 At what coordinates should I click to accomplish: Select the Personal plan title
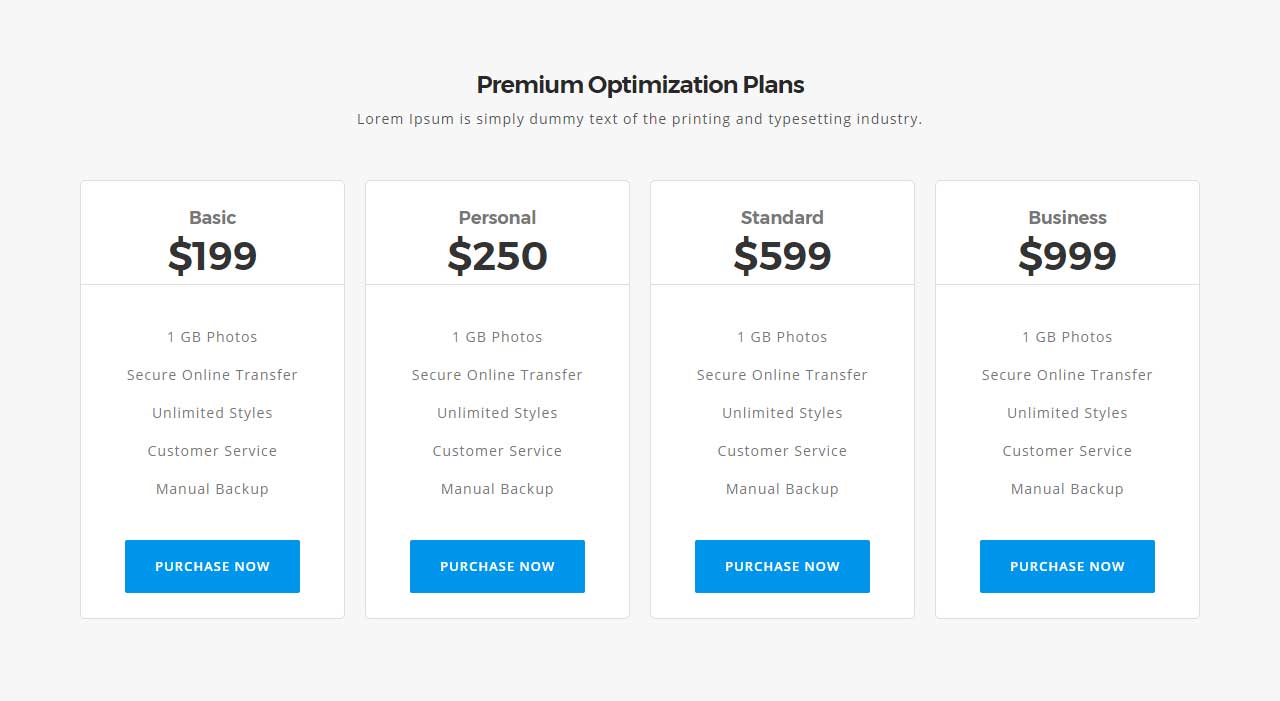[497, 217]
